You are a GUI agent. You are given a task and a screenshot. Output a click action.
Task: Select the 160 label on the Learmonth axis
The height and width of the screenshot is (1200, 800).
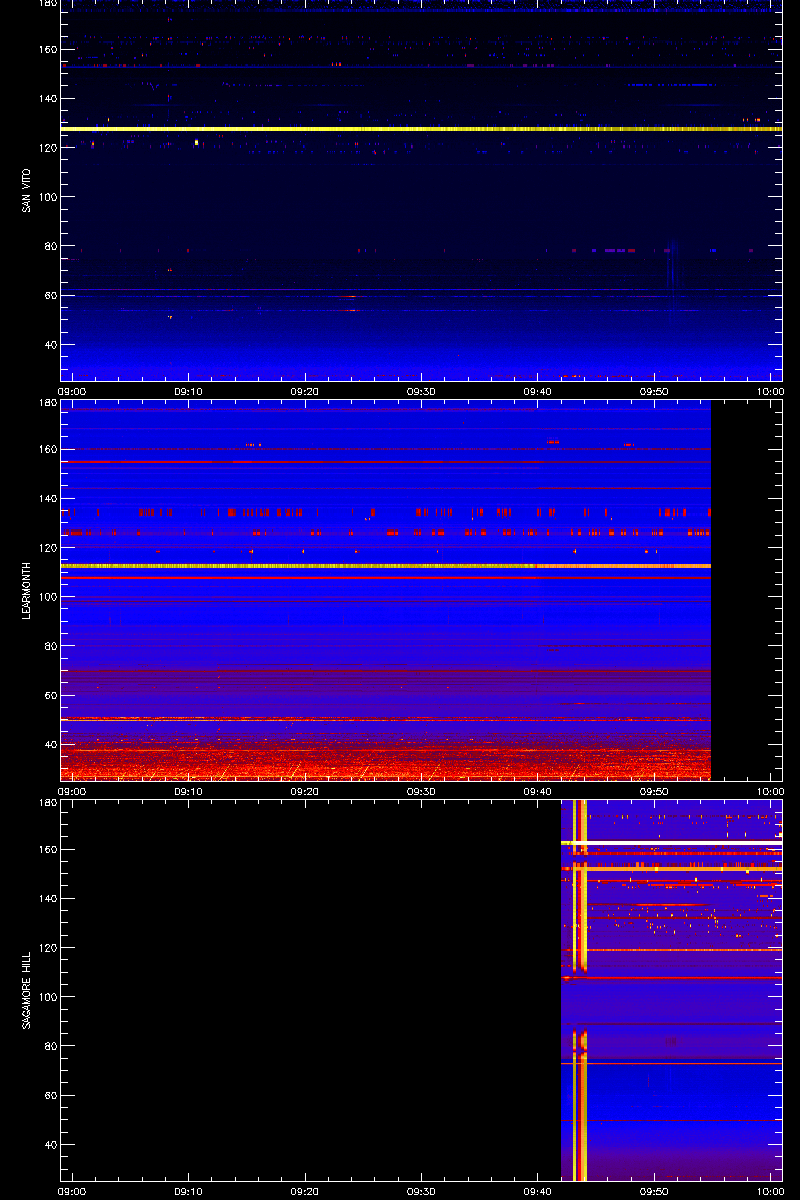point(46,449)
